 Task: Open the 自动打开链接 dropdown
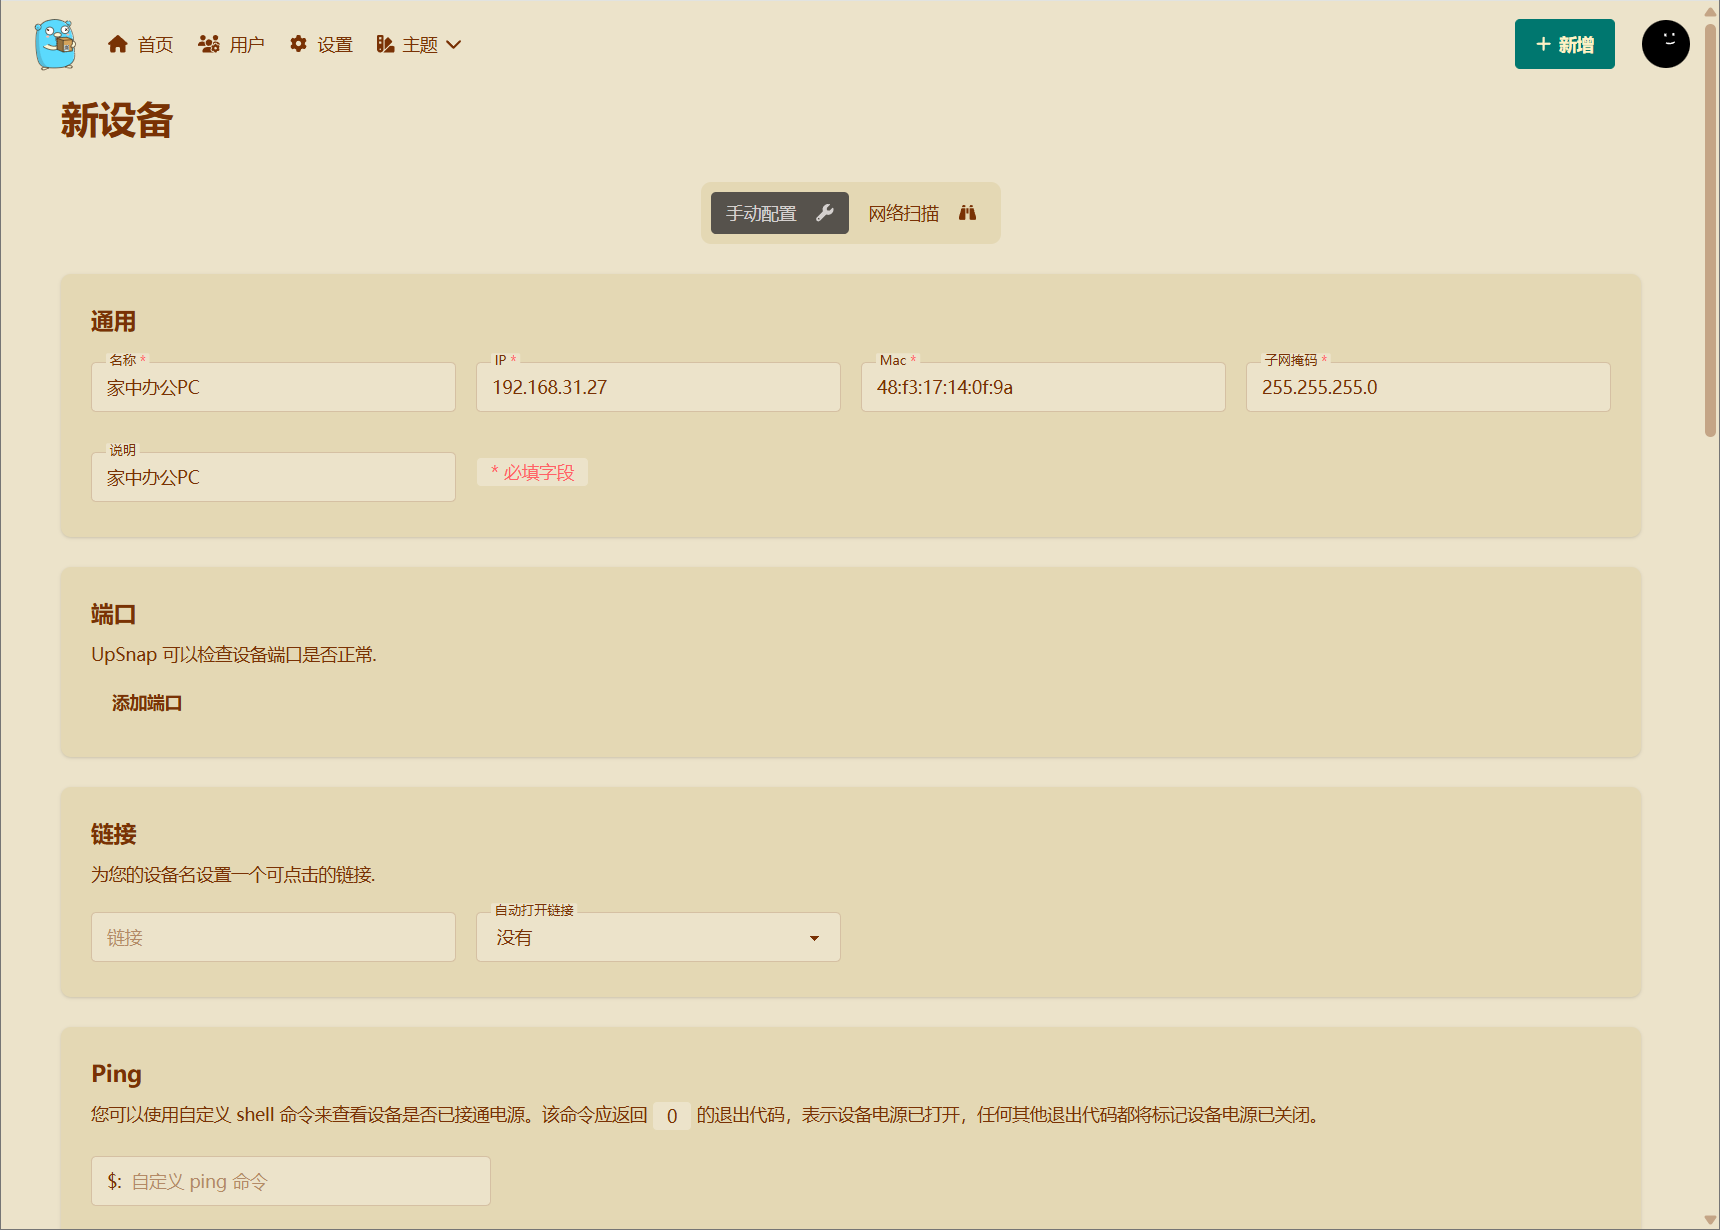point(658,937)
